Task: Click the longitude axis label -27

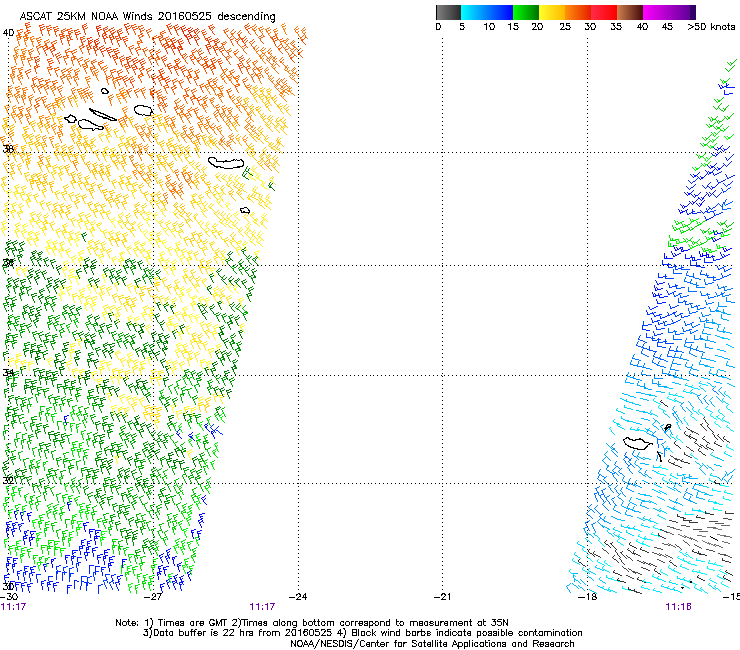Action: coord(153,597)
